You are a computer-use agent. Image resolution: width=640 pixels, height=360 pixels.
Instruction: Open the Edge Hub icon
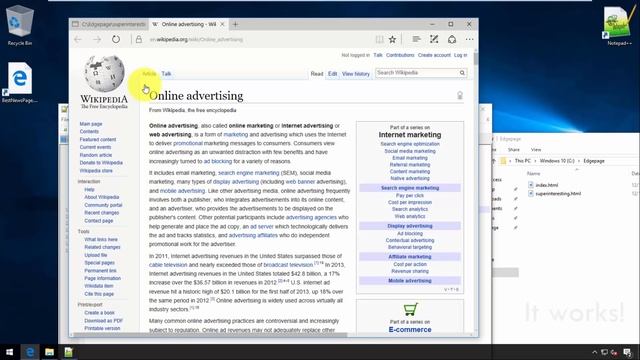click(416, 40)
